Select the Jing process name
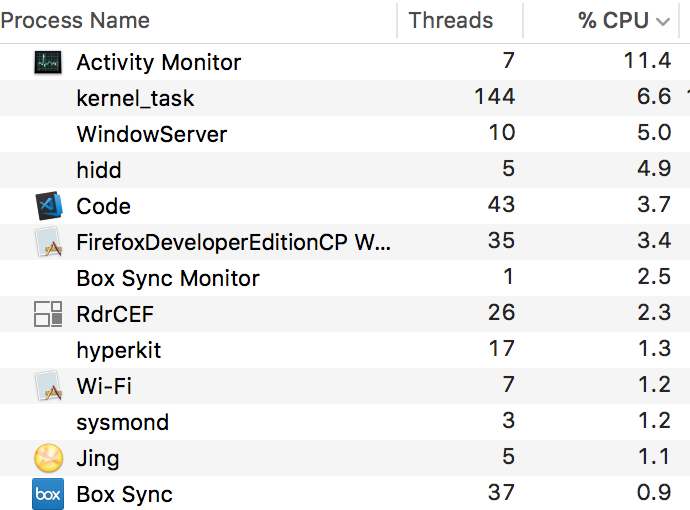The height and width of the screenshot is (510, 690). point(98,459)
